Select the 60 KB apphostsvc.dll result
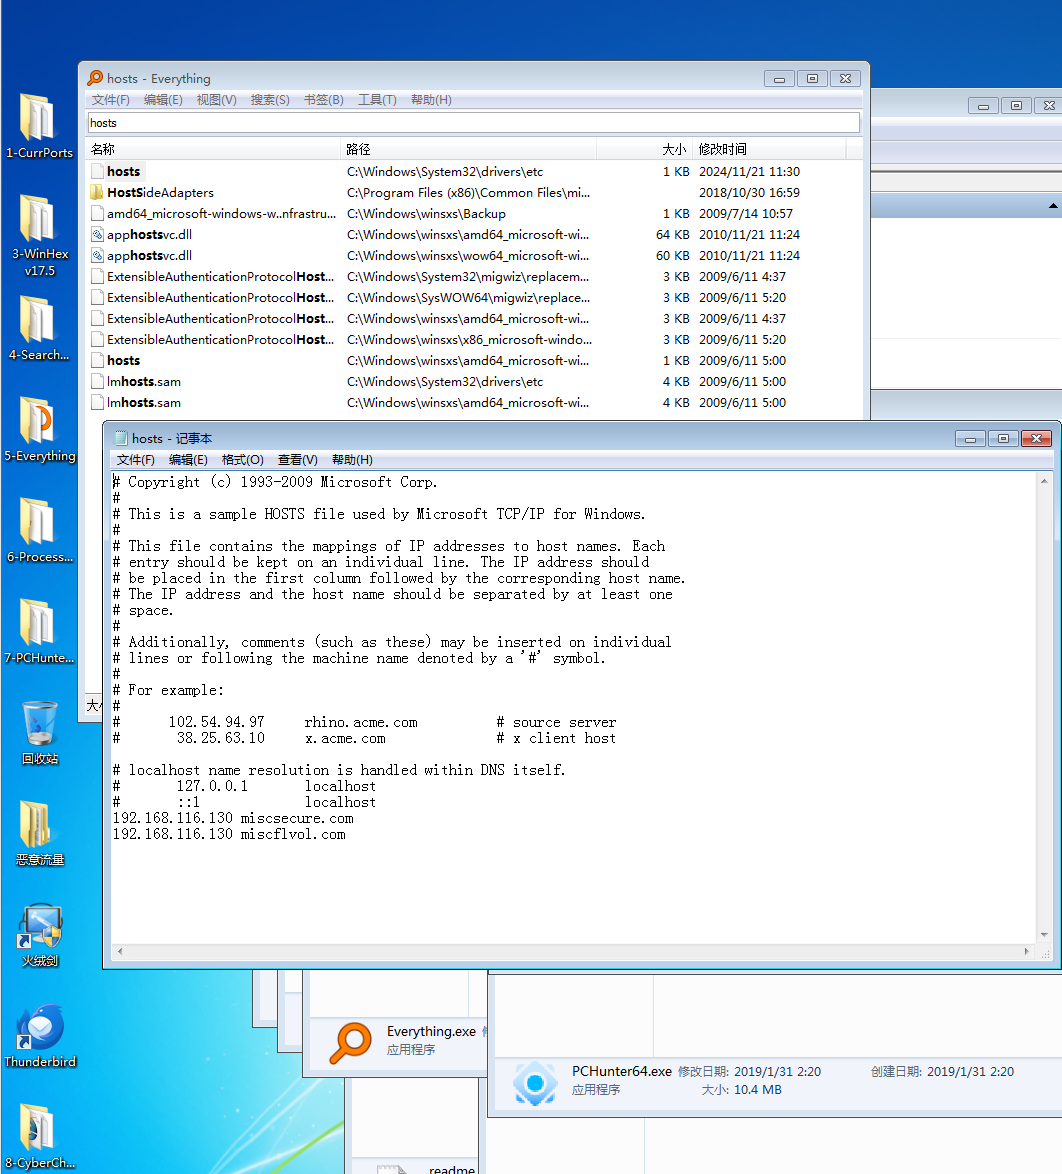1062x1174 pixels. [473, 255]
